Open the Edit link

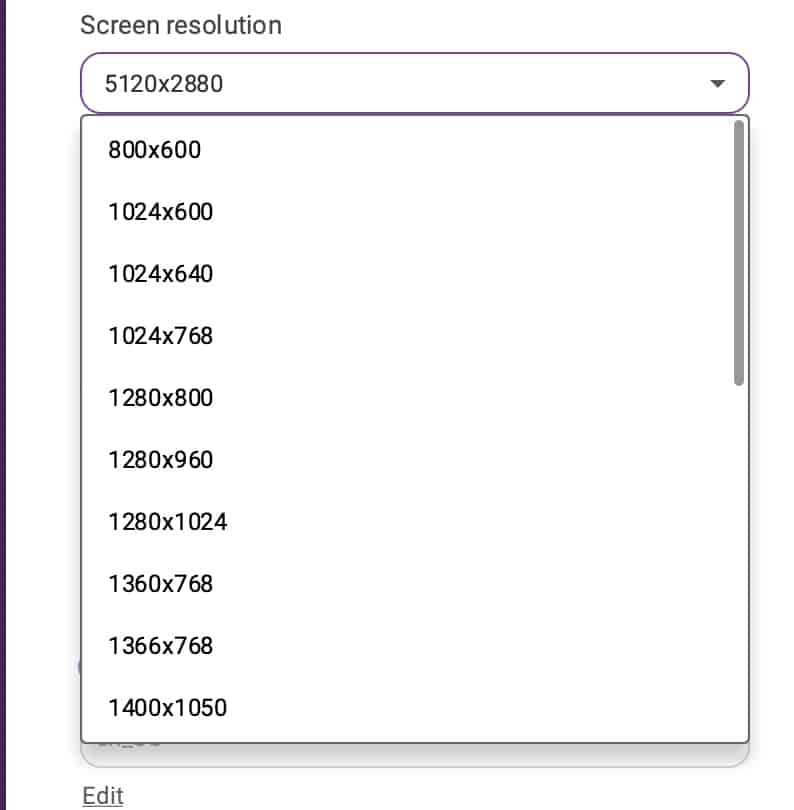click(103, 796)
